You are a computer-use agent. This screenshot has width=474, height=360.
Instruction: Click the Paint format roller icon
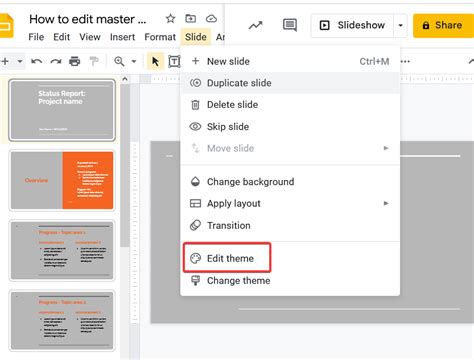94,61
